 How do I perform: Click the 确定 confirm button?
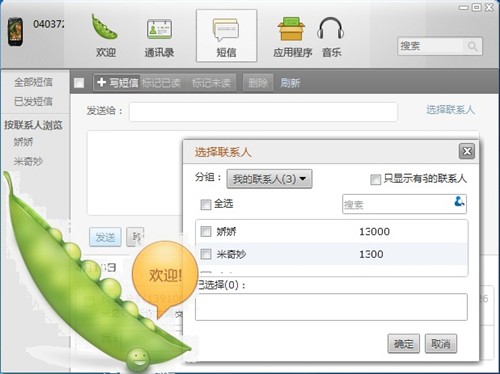(x=403, y=343)
